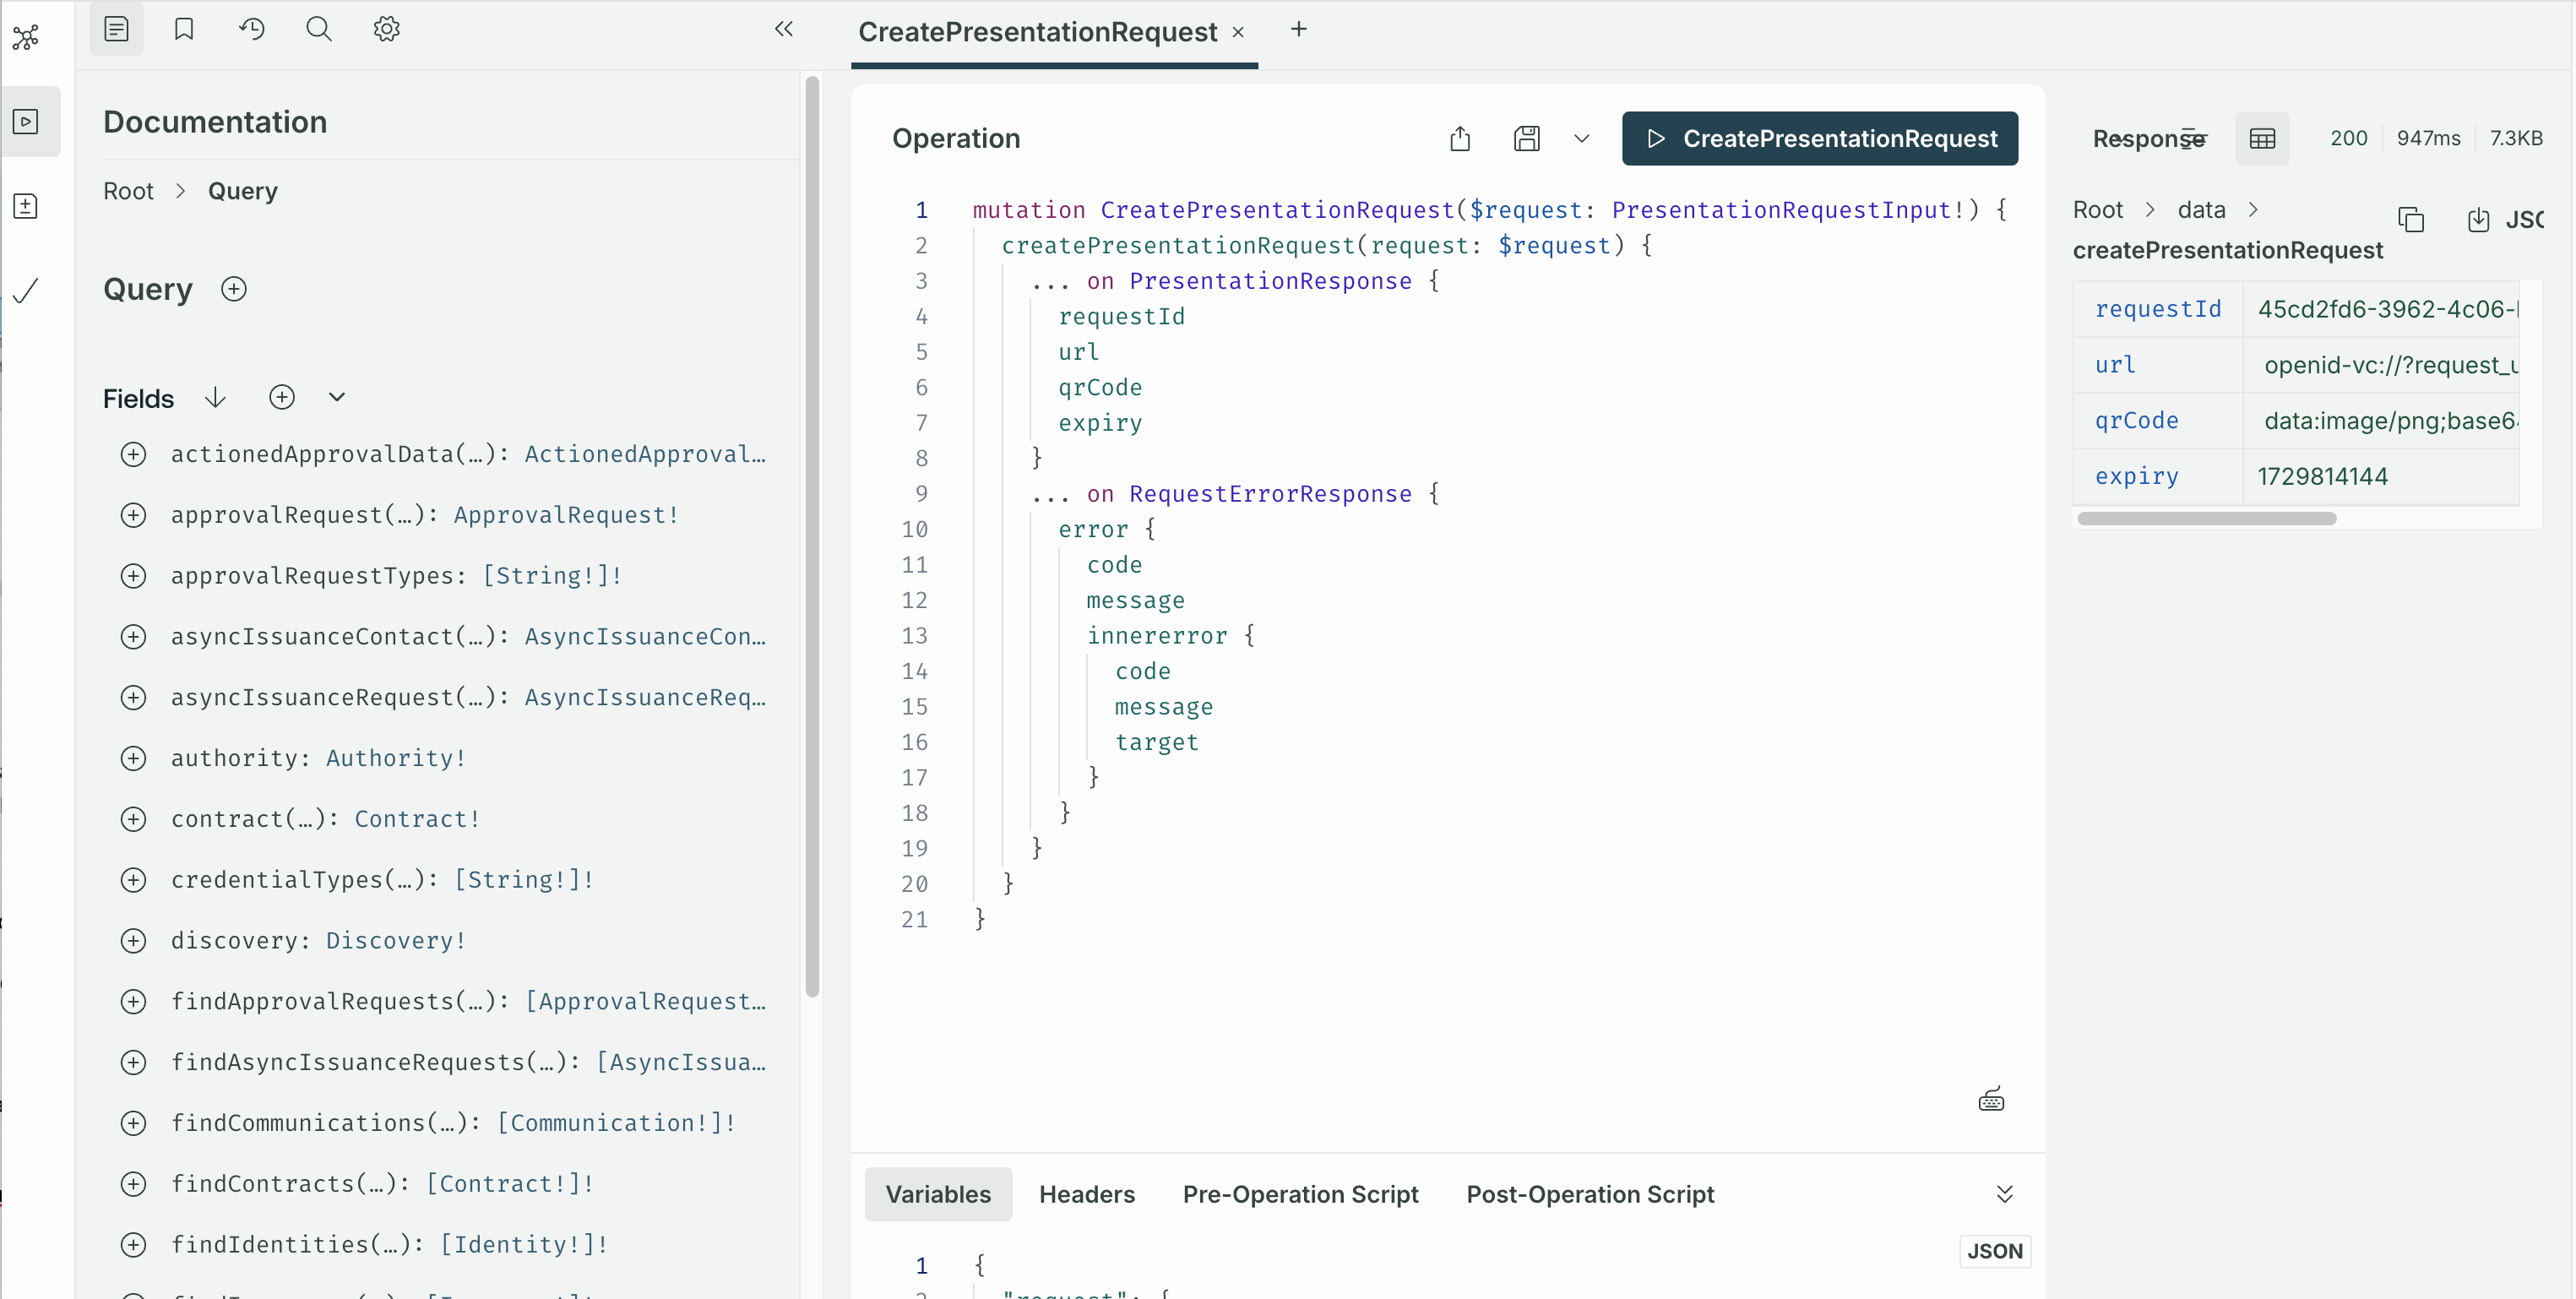View query history with the clock icon
This screenshot has width=2576, height=1299.
[x=251, y=29]
